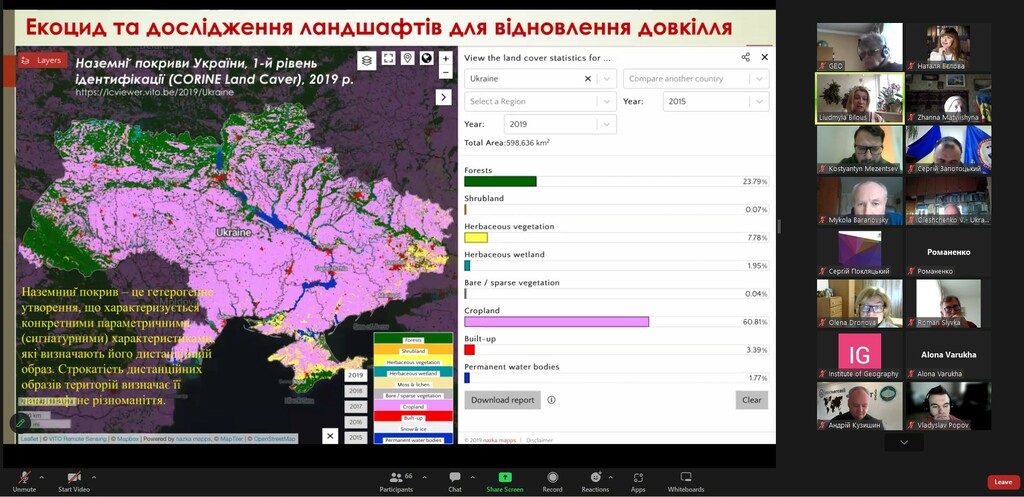The image size is (1024, 497).
Task: Open the Compare another country dropdown
Action: pyautogui.click(x=696, y=78)
